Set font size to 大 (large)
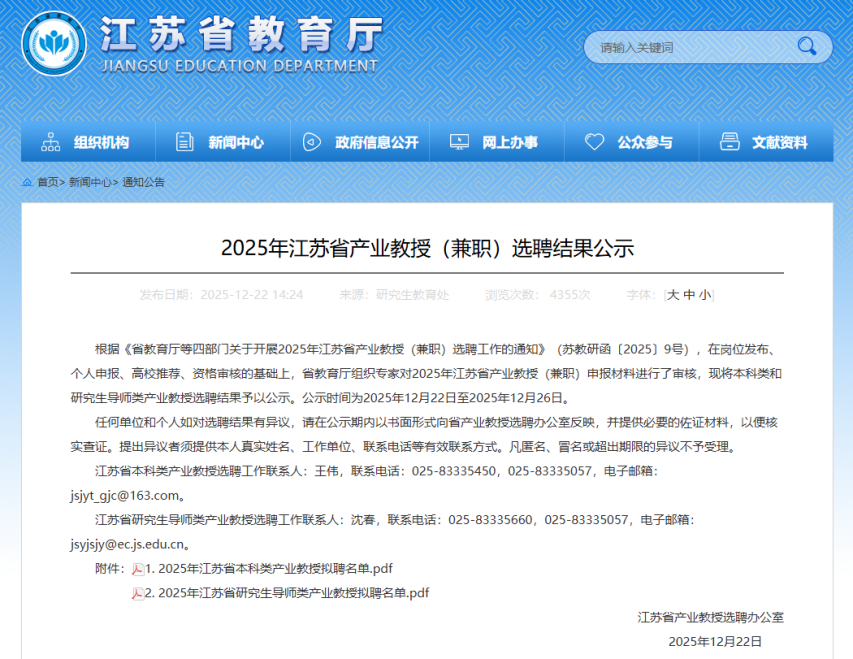This screenshot has height=659, width=853. (x=673, y=295)
